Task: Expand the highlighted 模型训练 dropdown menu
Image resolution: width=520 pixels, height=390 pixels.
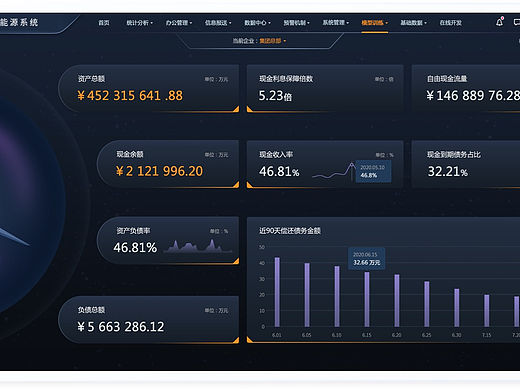Action: coord(375,23)
